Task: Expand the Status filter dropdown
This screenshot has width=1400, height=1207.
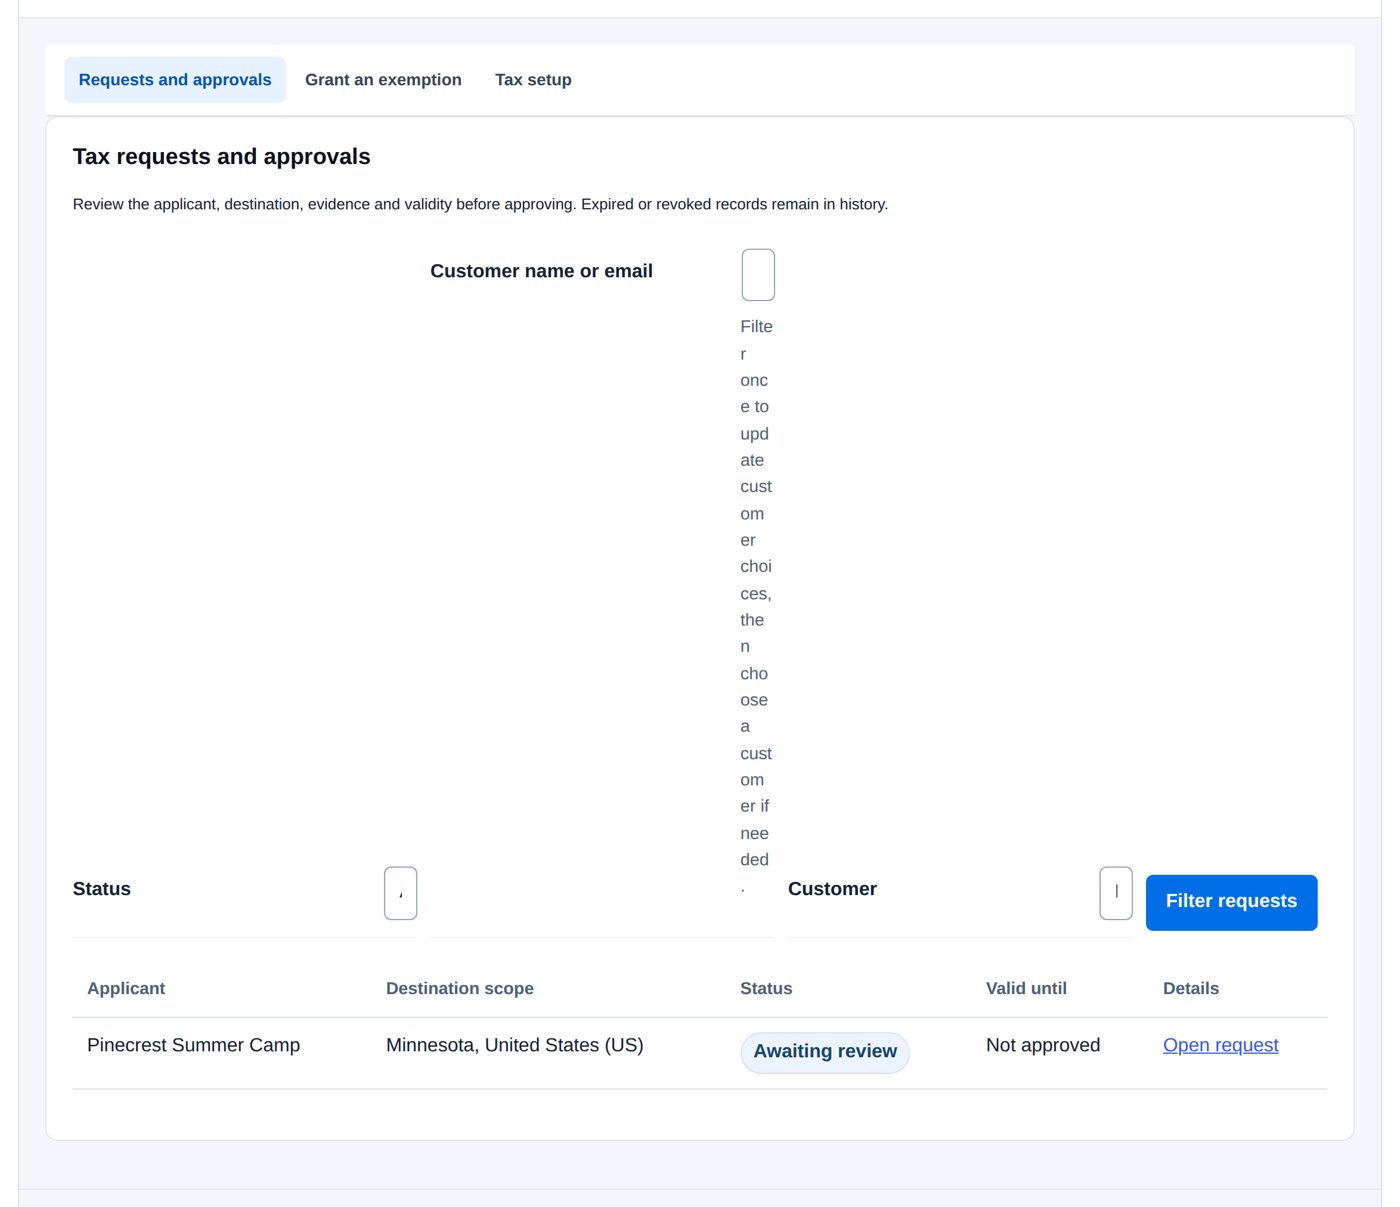Action: point(400,893)
